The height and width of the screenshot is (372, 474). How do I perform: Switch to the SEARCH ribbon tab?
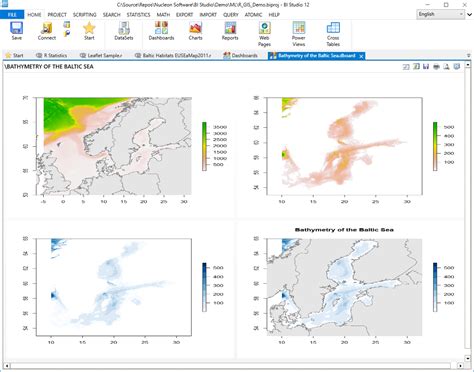(x=111, y=15)
